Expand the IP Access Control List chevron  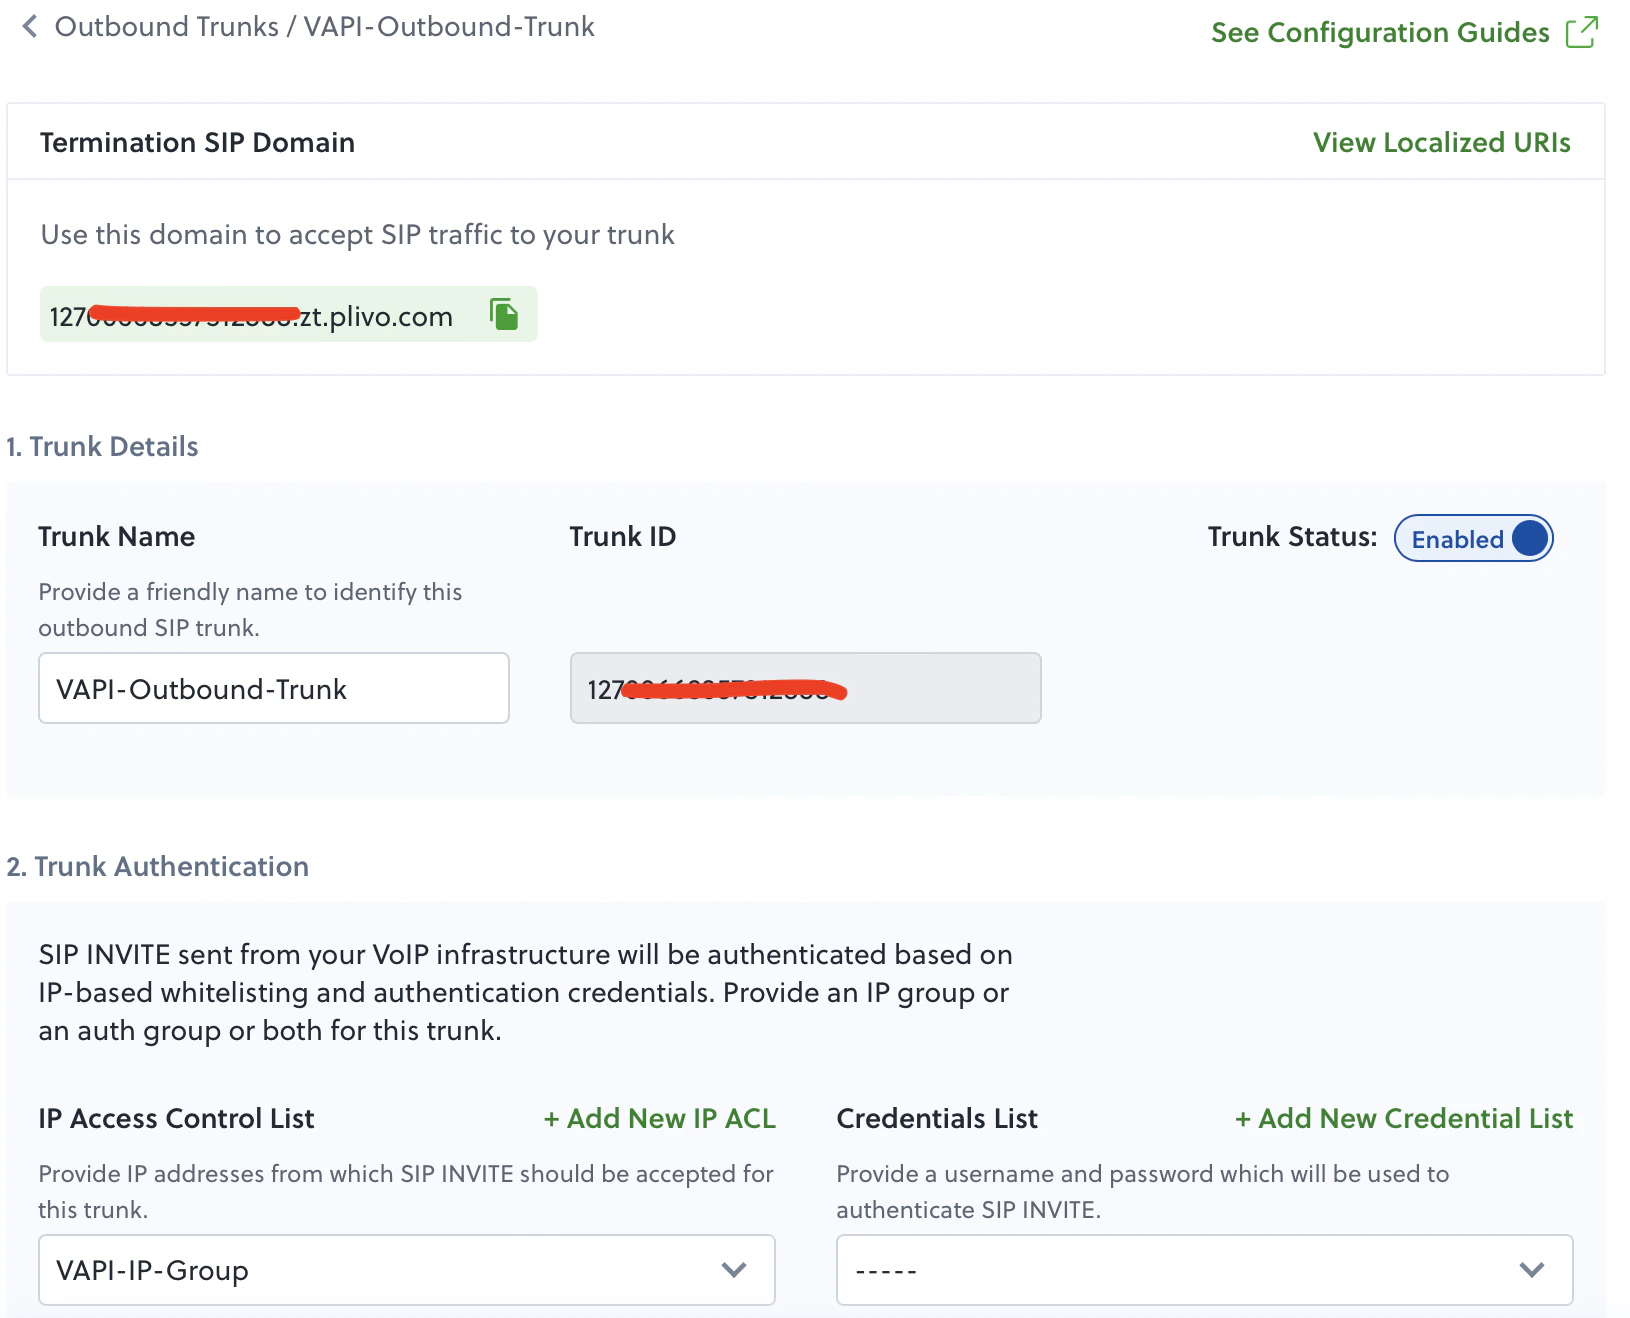click(x=735, y=1270)
